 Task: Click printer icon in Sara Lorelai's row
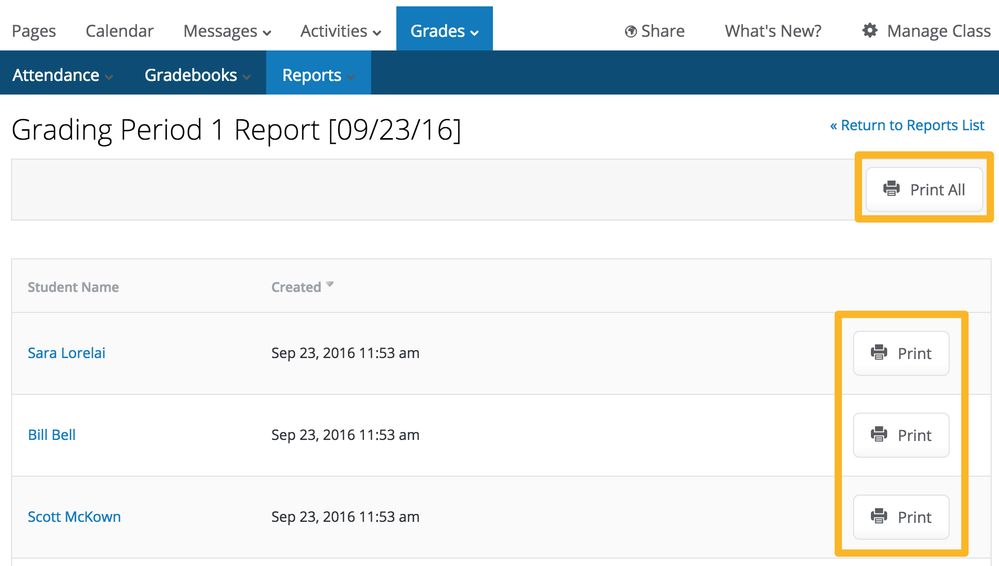tap(879, 353)
